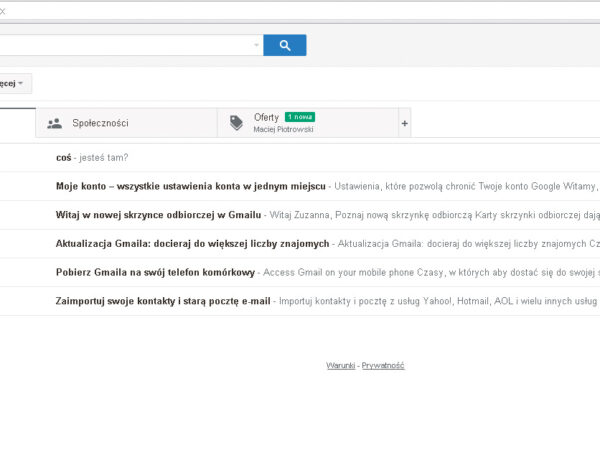Expand the Więcej dropdown menu
Screen dimensions: 600x450
(14, 83)
